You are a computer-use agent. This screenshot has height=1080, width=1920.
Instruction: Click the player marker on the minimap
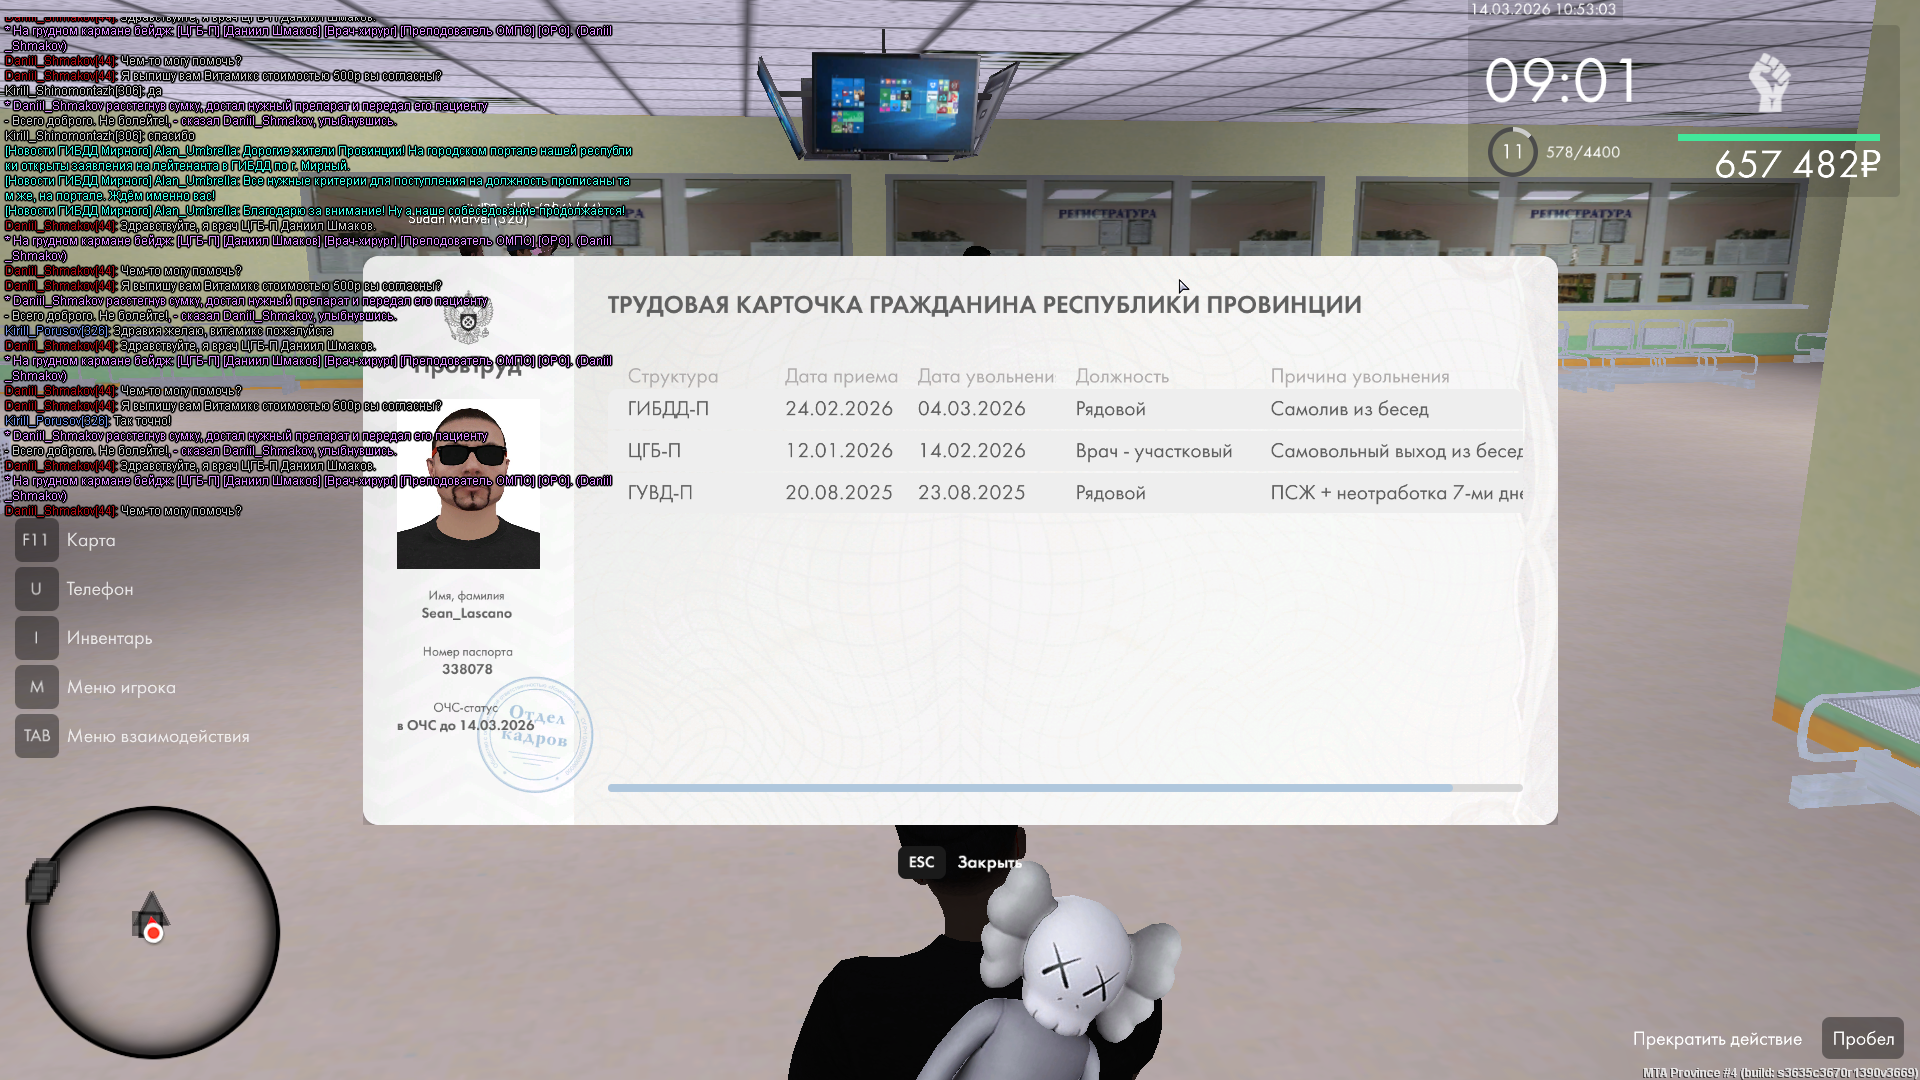(x=153, y=933)
